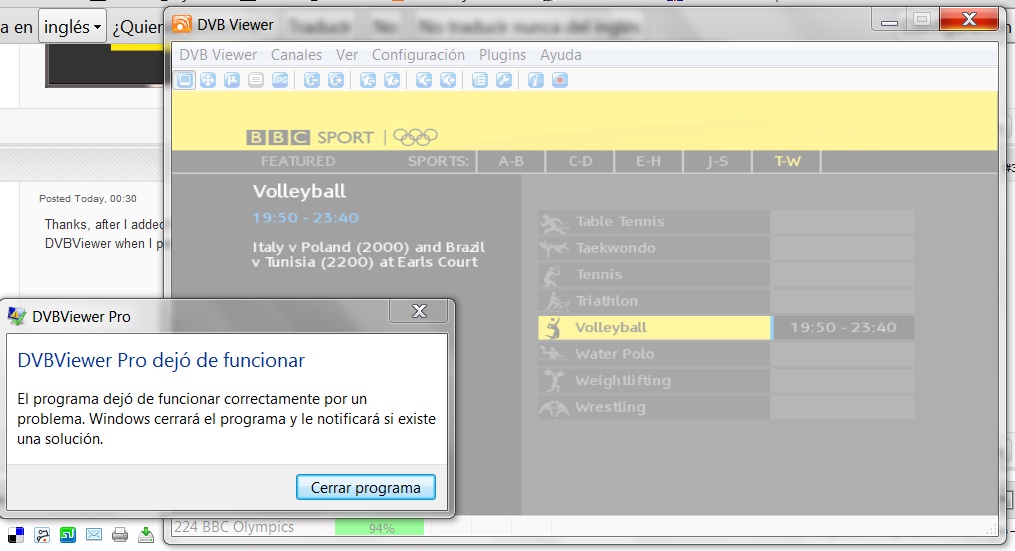Image resolution: width=1015 pixels, height=551 pixels.
Task: Open the Canales menu
Action: [296, 55]
